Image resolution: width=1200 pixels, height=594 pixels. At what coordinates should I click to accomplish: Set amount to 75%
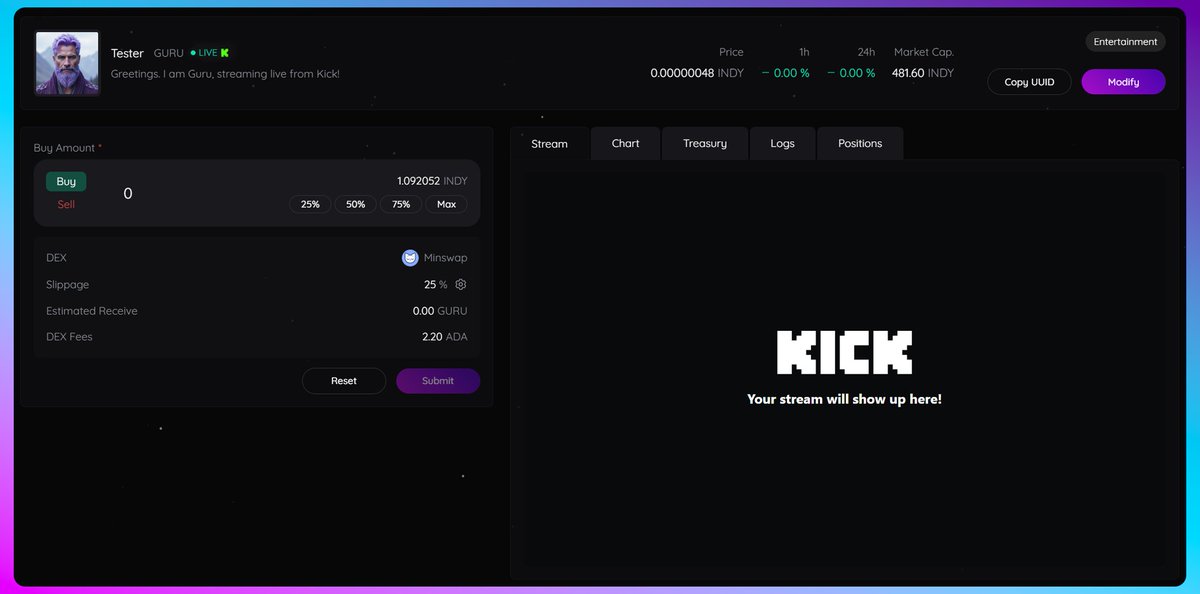(x=401, y=204)
